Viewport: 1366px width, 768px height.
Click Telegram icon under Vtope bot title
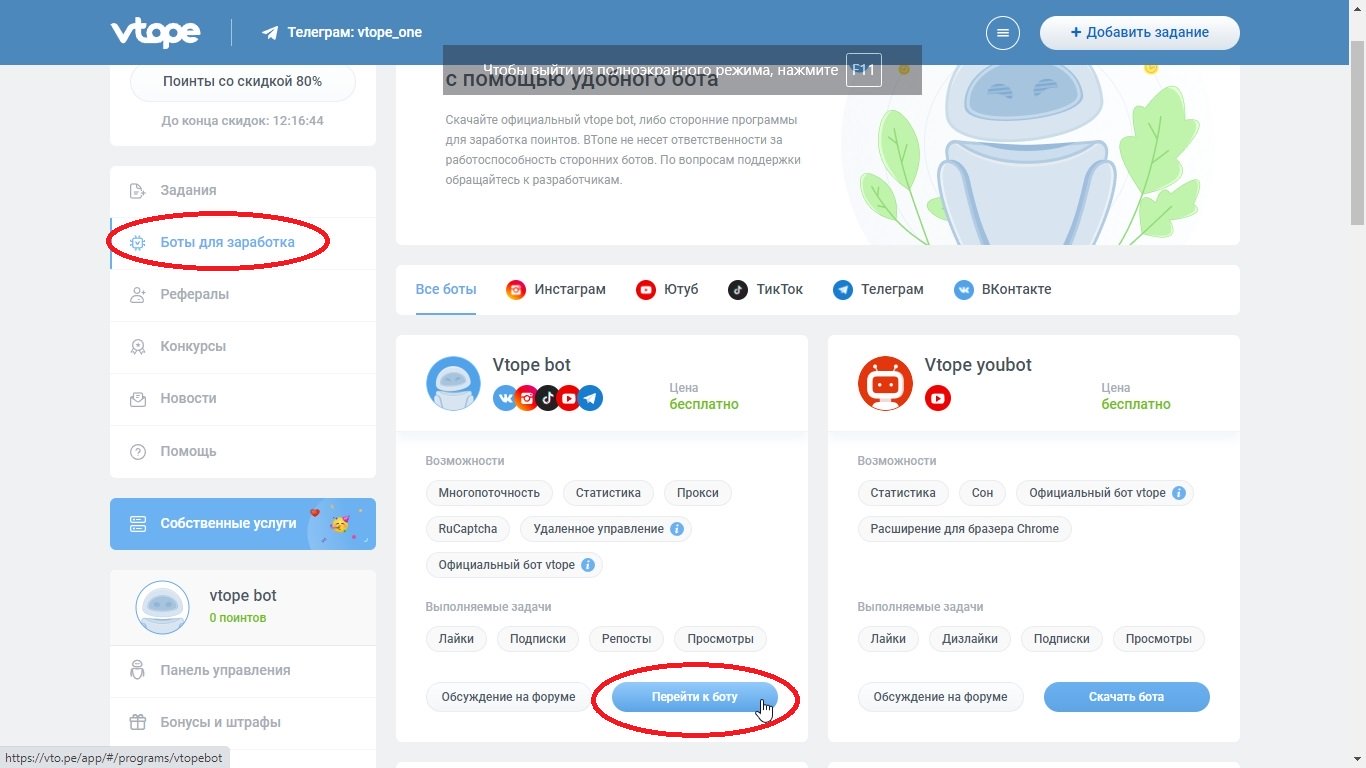590,398
